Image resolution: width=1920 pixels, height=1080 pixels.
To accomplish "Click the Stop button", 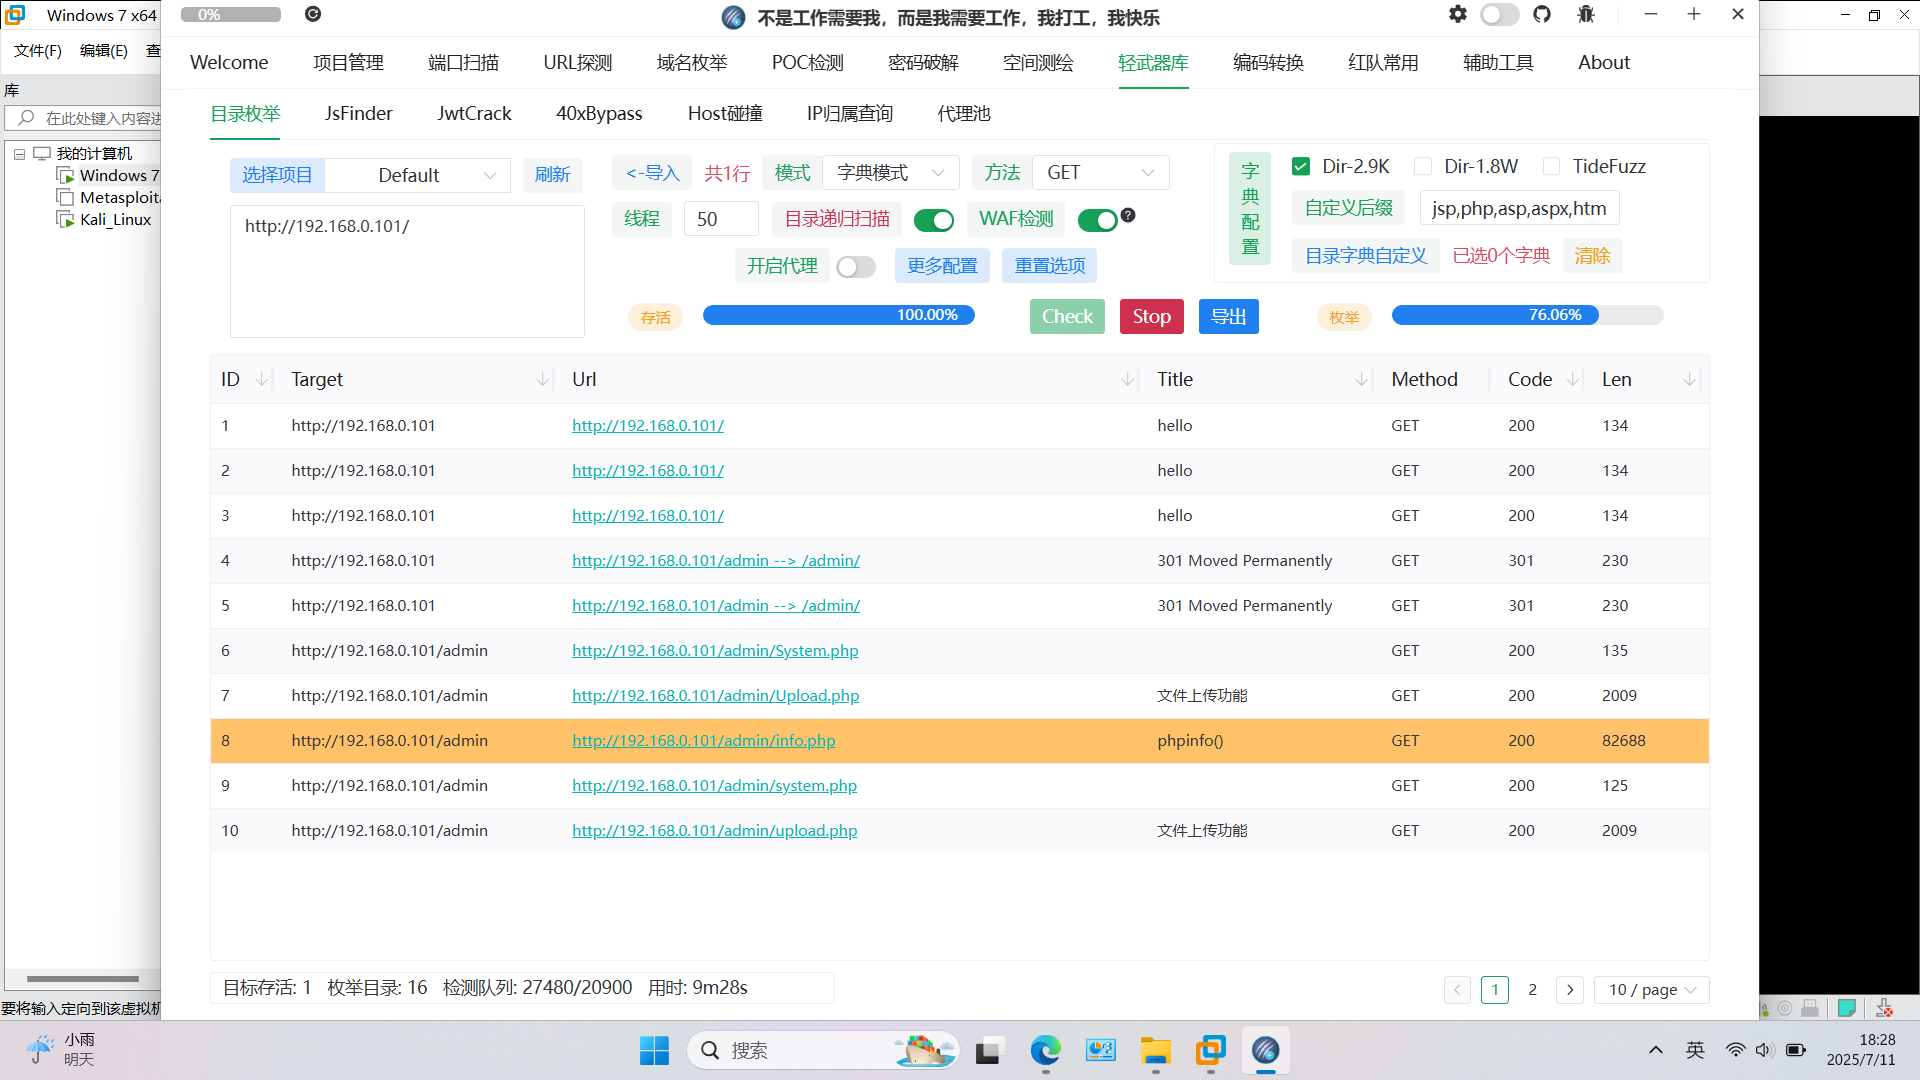I will (x=1151, y=316).
